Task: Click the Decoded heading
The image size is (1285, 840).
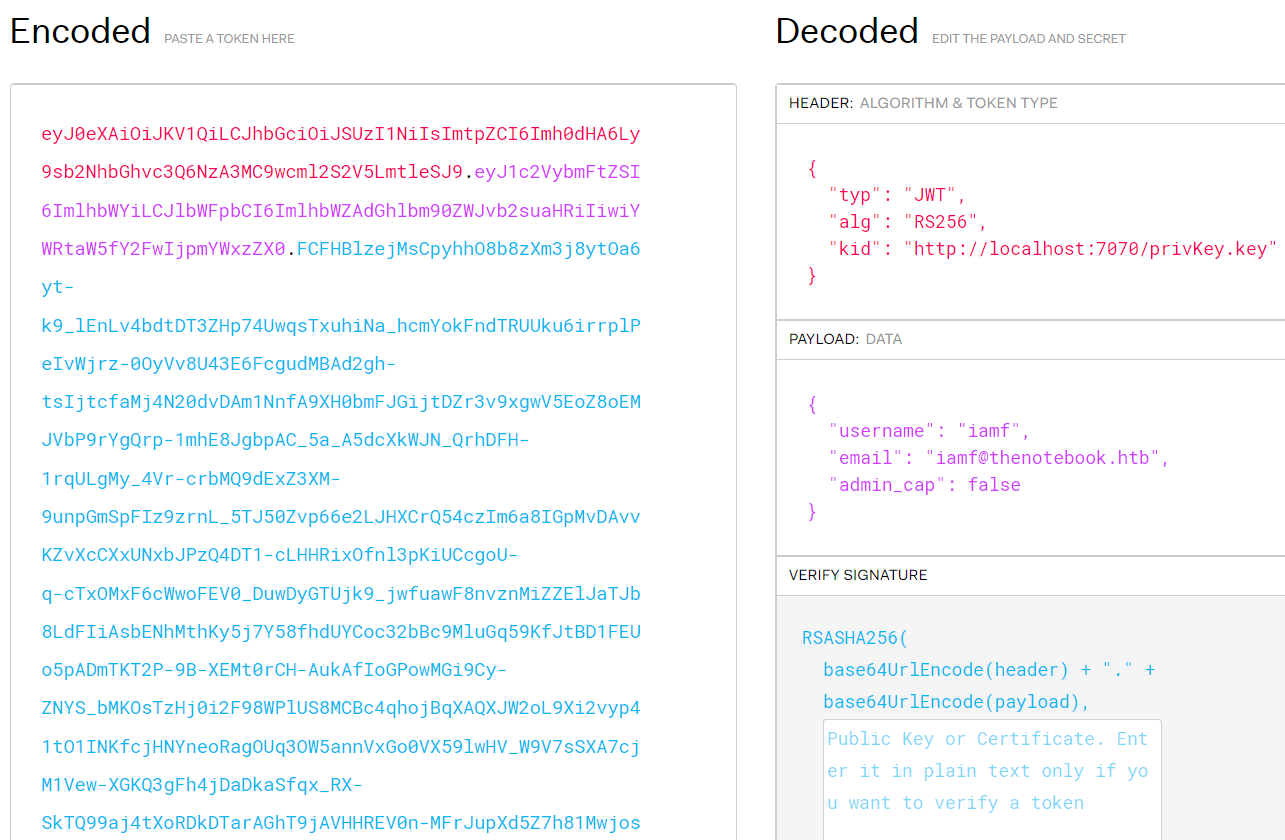Action: (846, 31)
